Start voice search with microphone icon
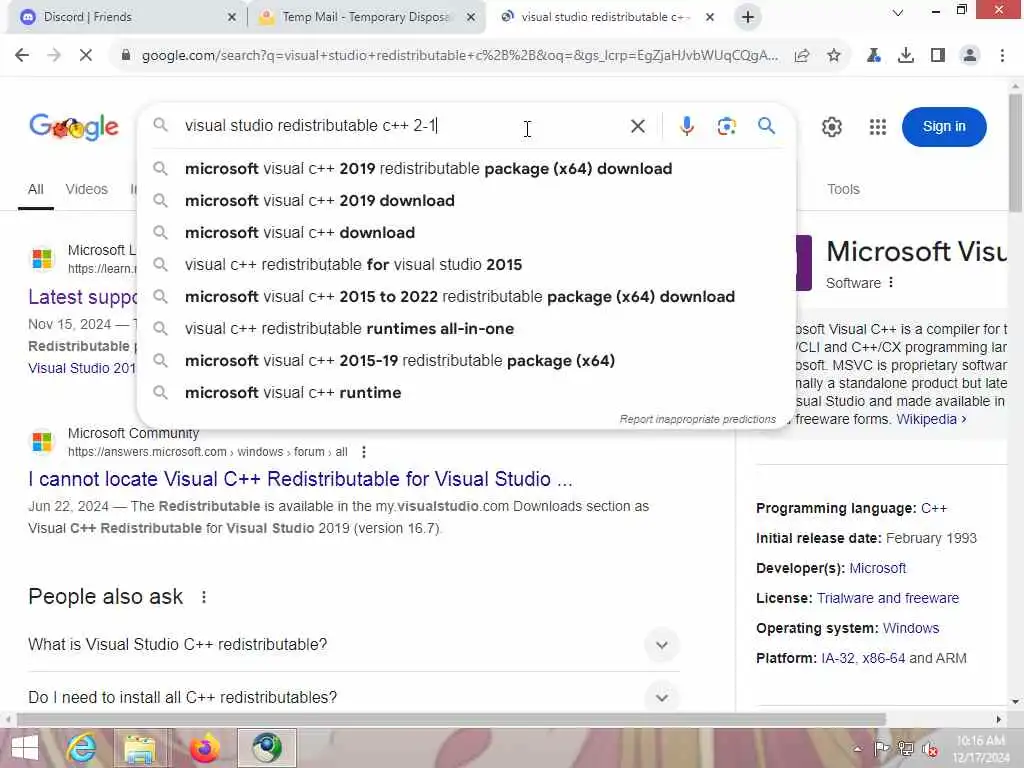Viewport: 1024px width, 768px height. point(686,126)
